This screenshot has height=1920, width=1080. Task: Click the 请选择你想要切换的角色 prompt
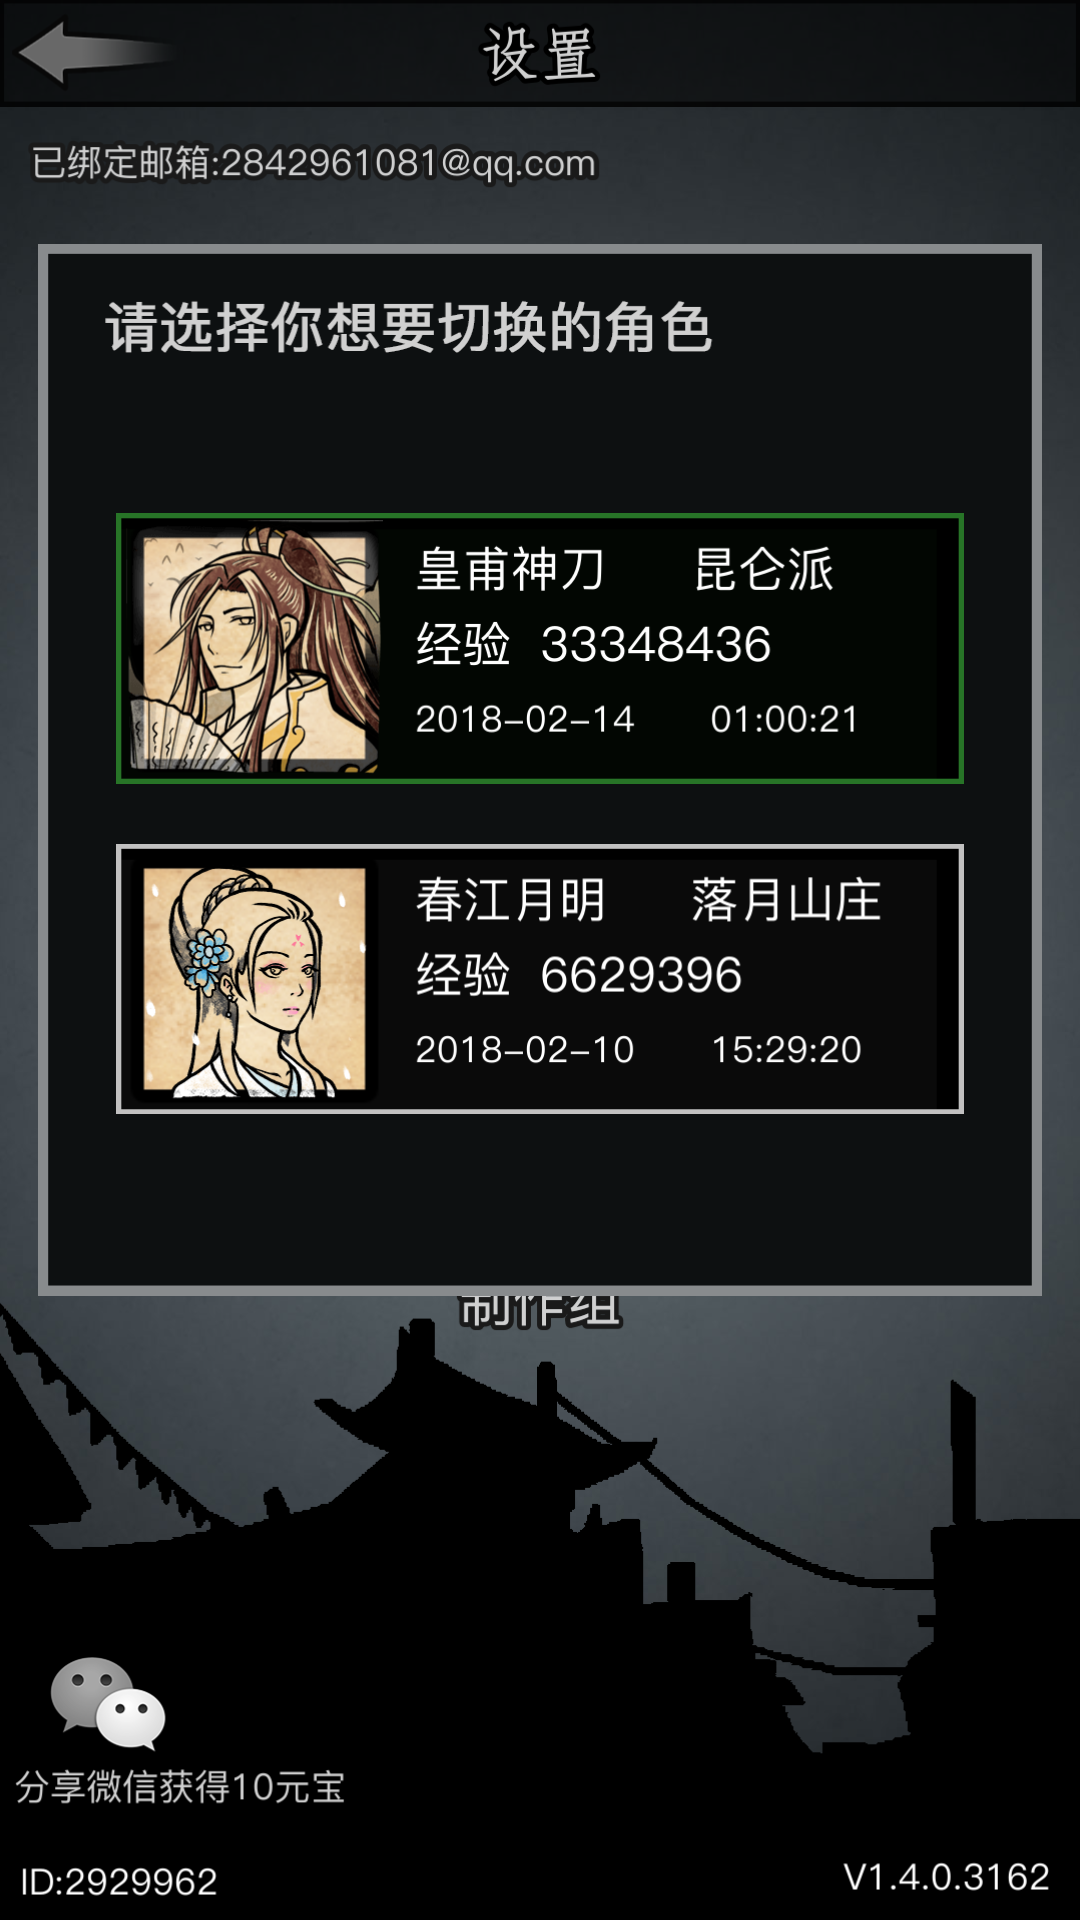pos(409,327)
